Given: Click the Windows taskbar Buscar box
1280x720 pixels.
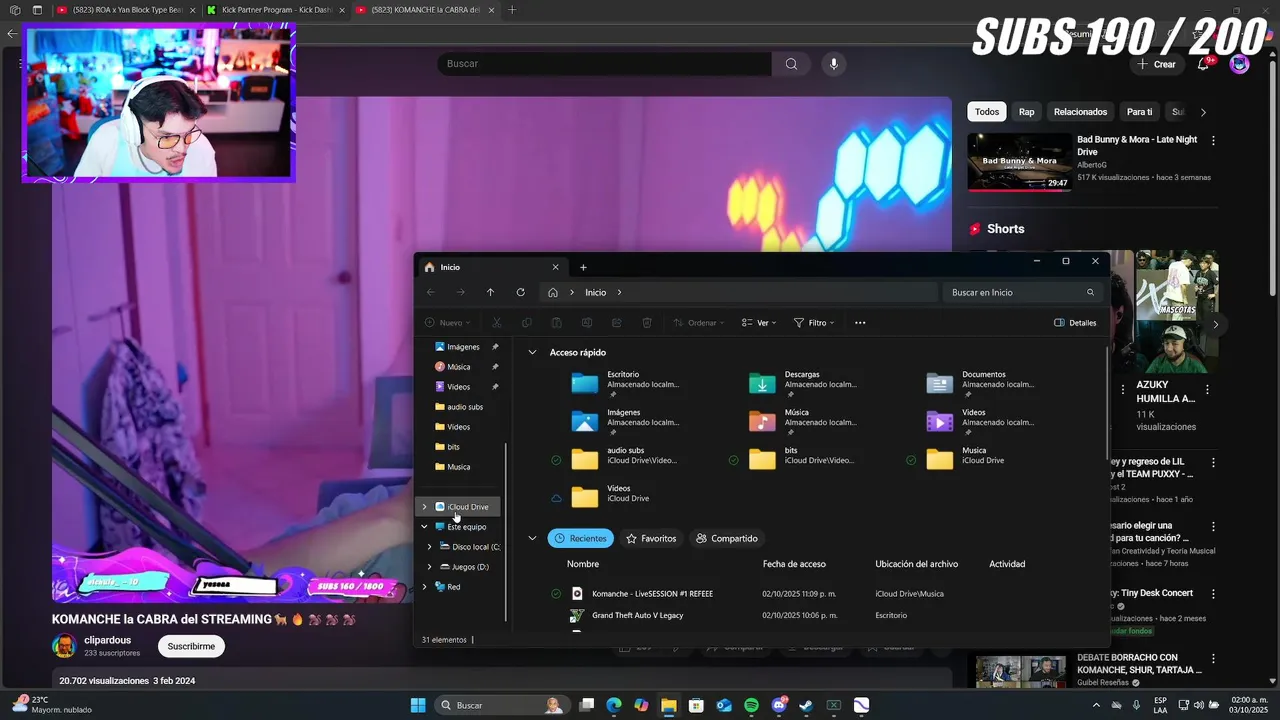Looking at the screenshot, I should point(502,705).
